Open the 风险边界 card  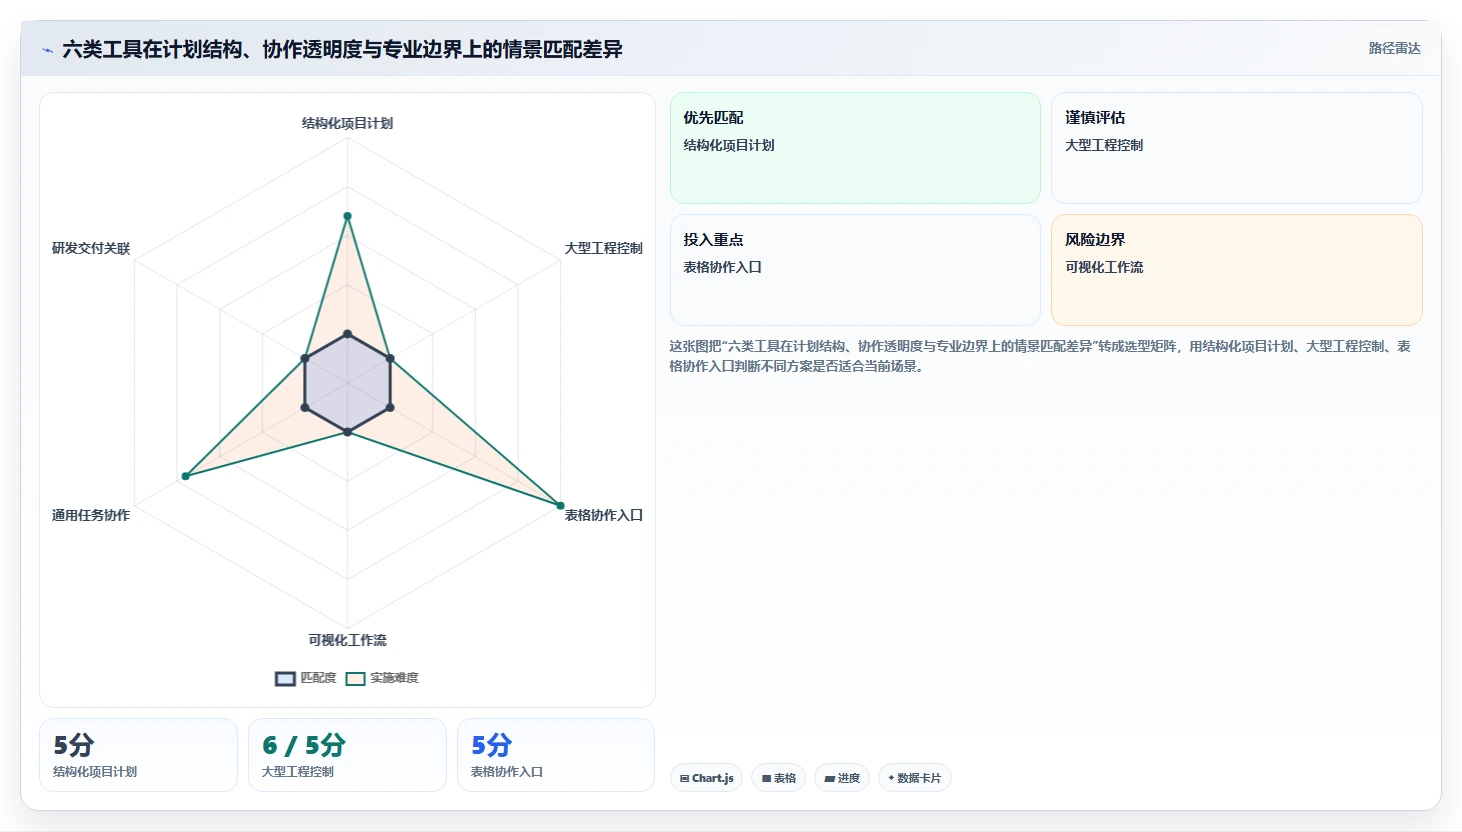1236,270
